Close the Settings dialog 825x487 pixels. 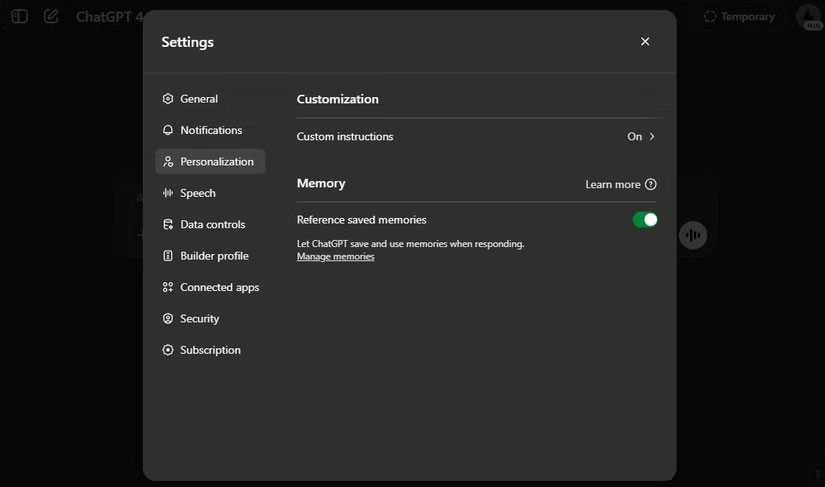tap(645, 41)
